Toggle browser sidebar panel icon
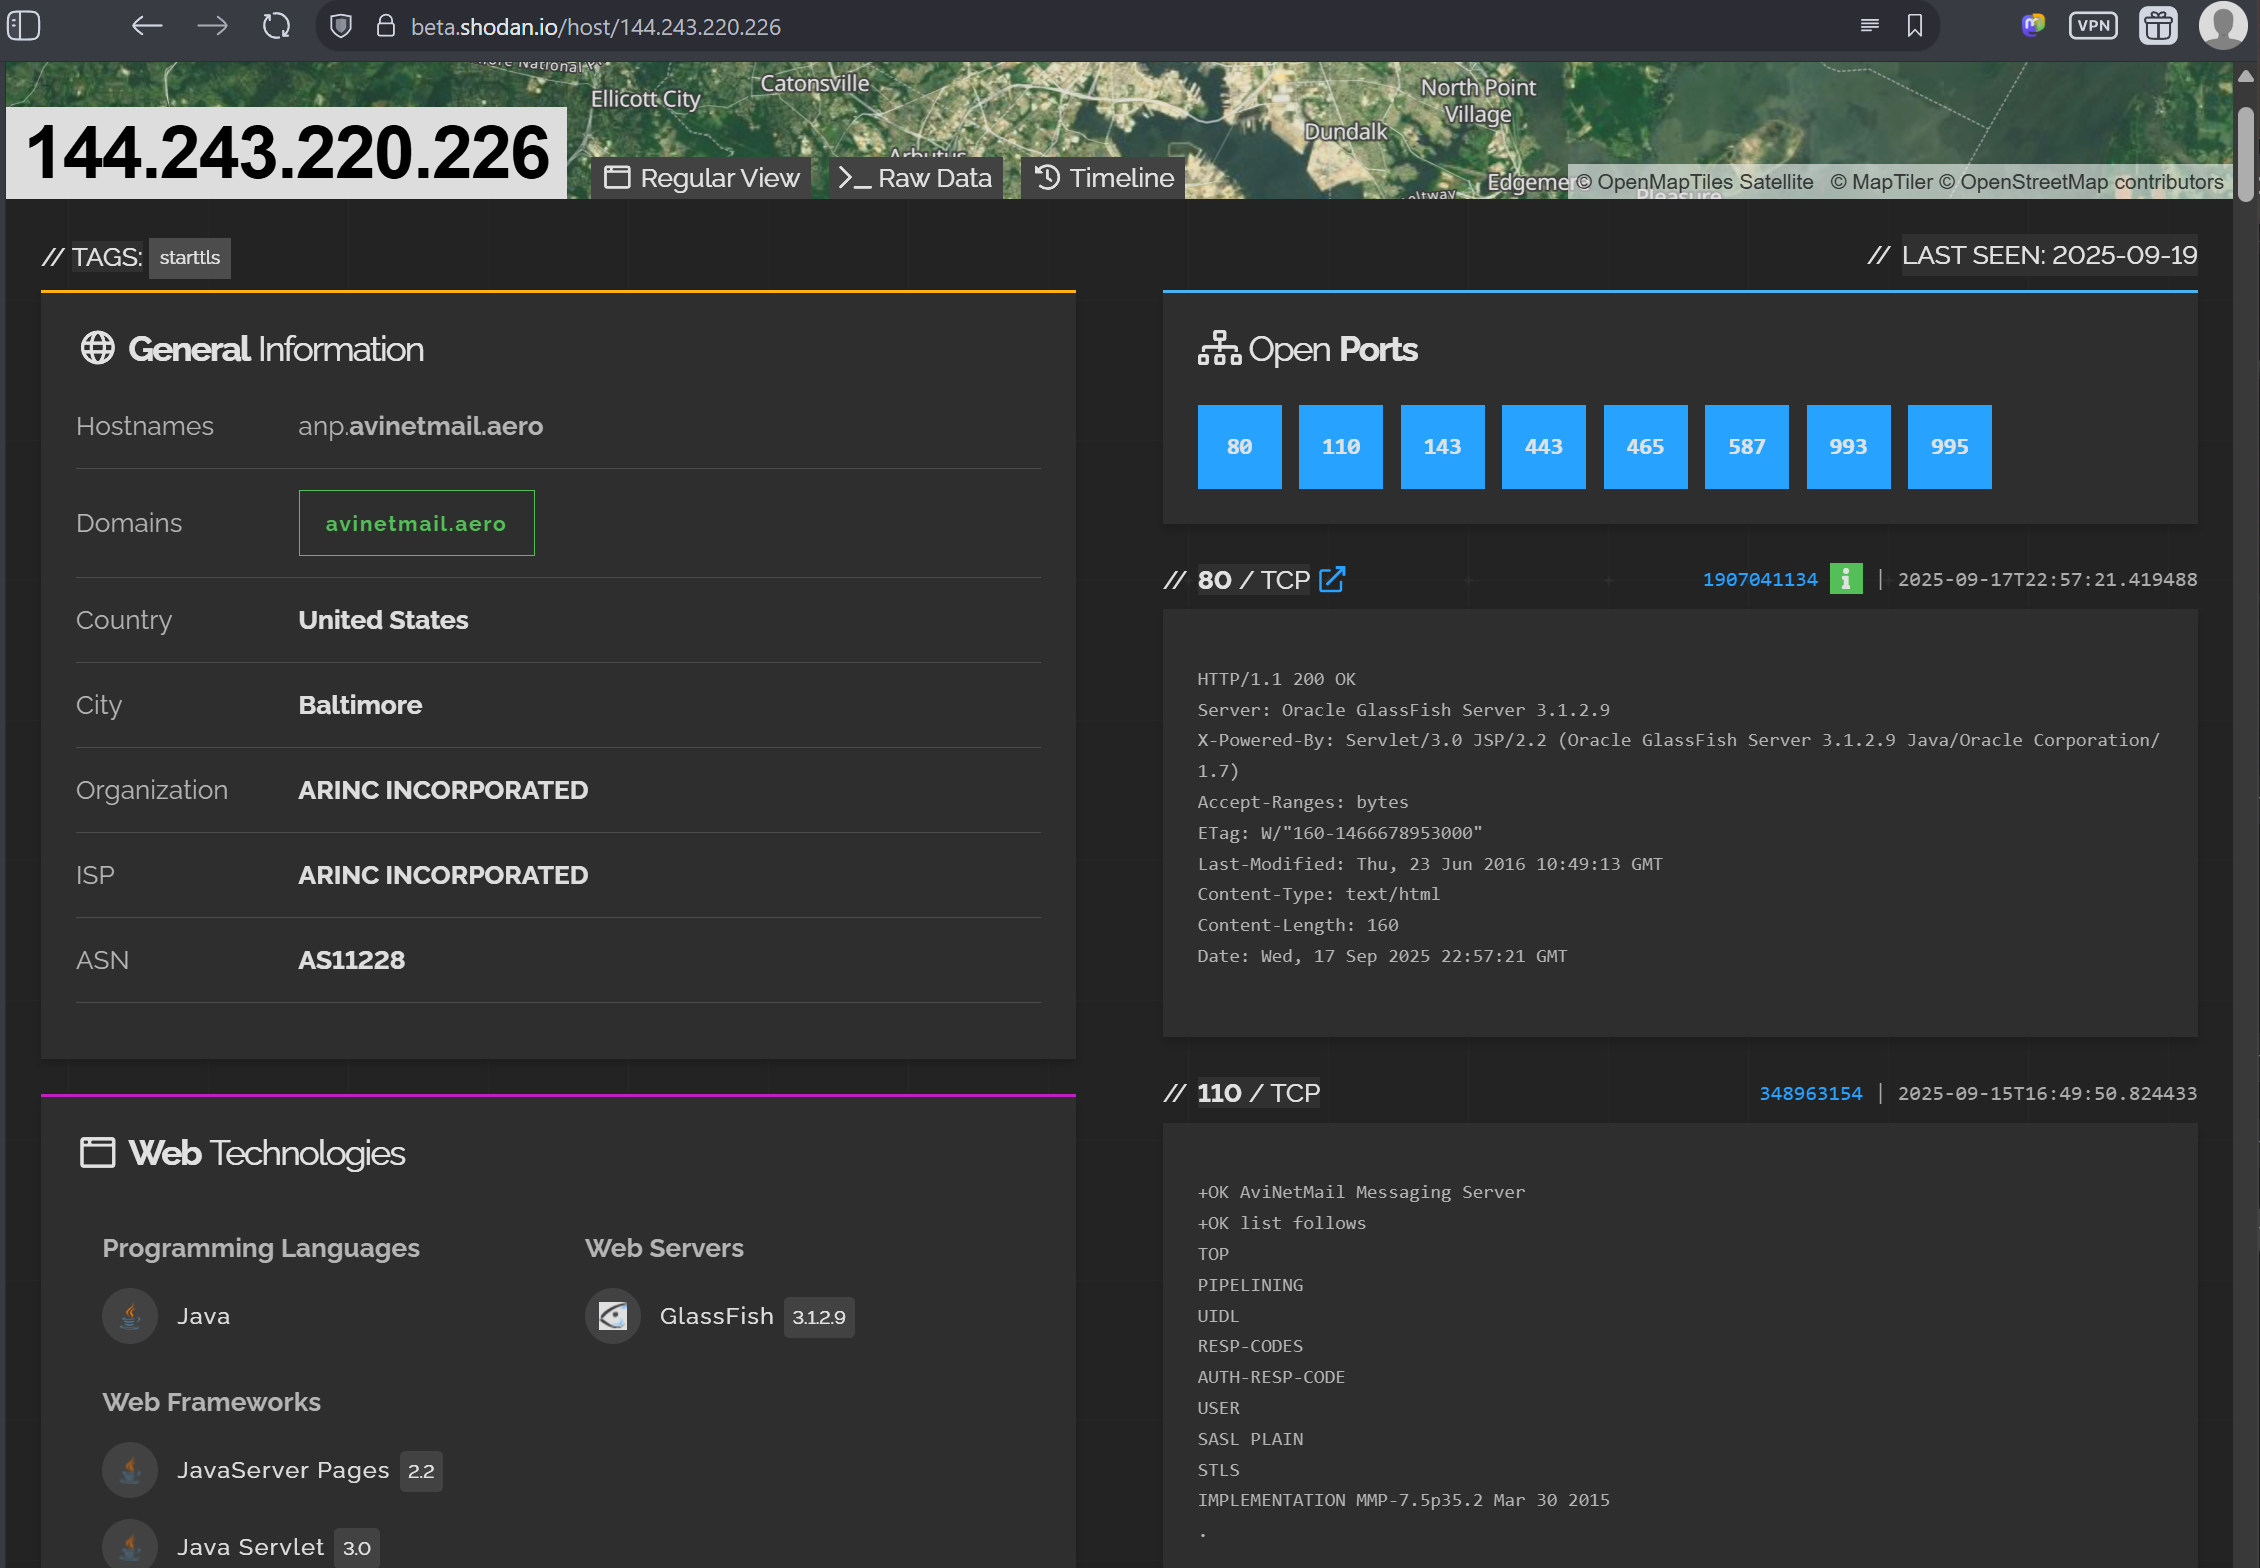The width and height of the screenshot is (2260, 1568). tap(24, 26)
